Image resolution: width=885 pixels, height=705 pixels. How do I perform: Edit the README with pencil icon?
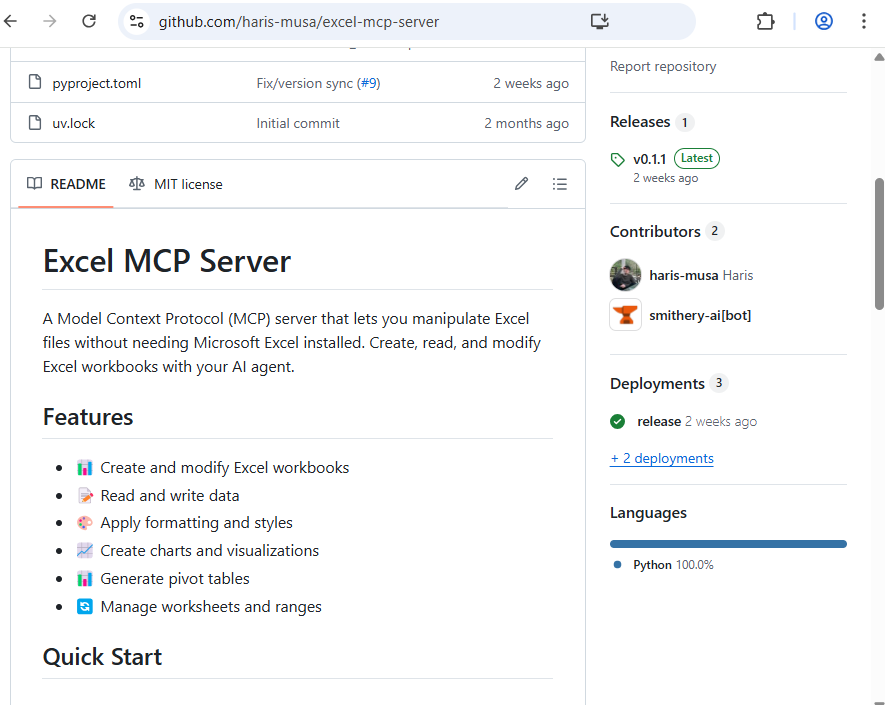[x=522, y=184]
